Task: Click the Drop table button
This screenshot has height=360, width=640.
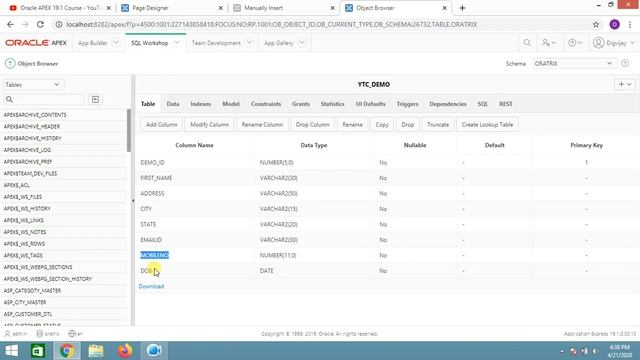Action: [407, 124]
